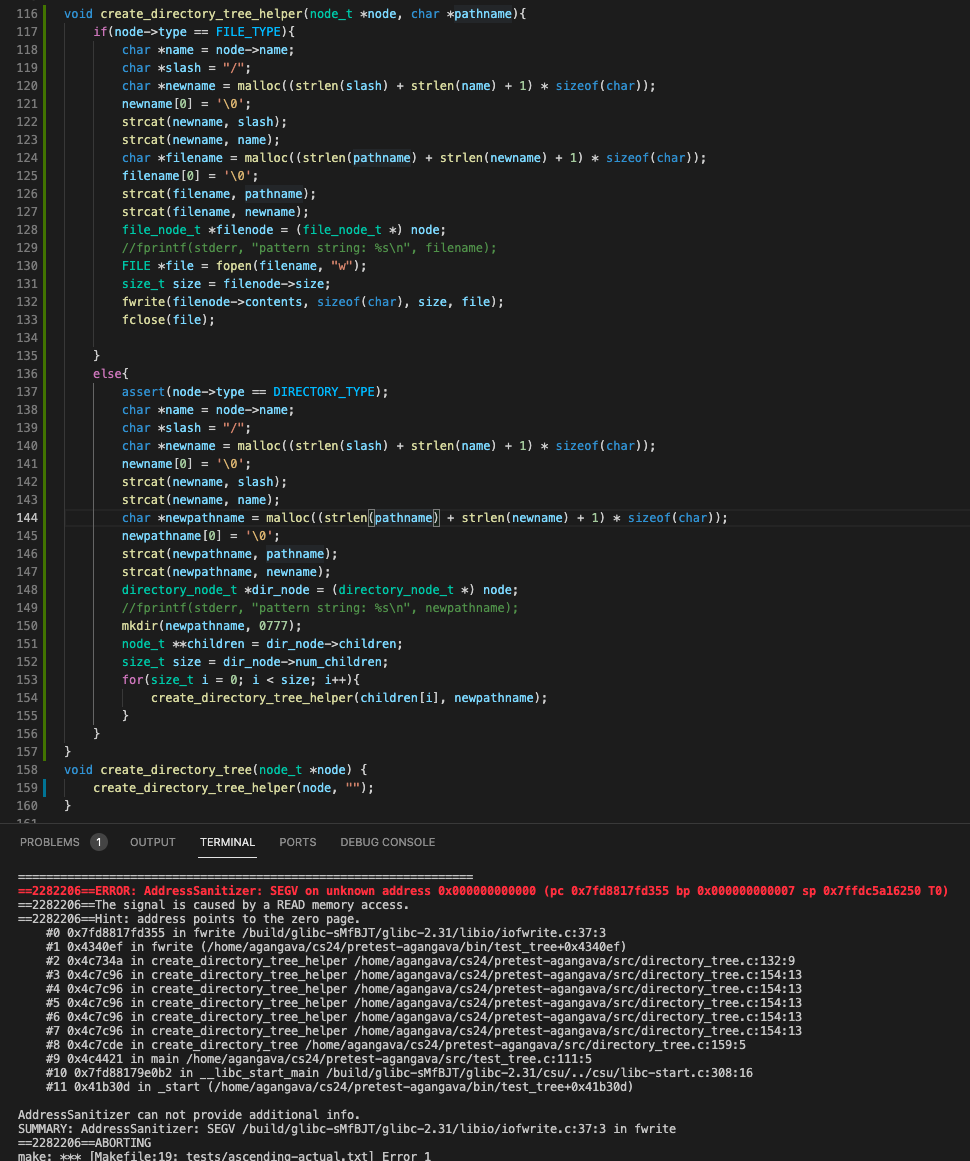Click the SUMMARY line in terminal output
This screenshot has width=970, height=1161.
coord(346,1129)
